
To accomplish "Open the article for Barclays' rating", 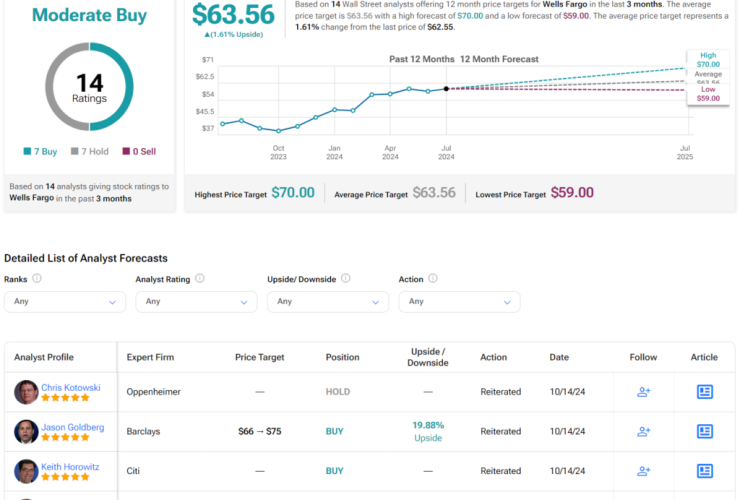I will (705, 431).
